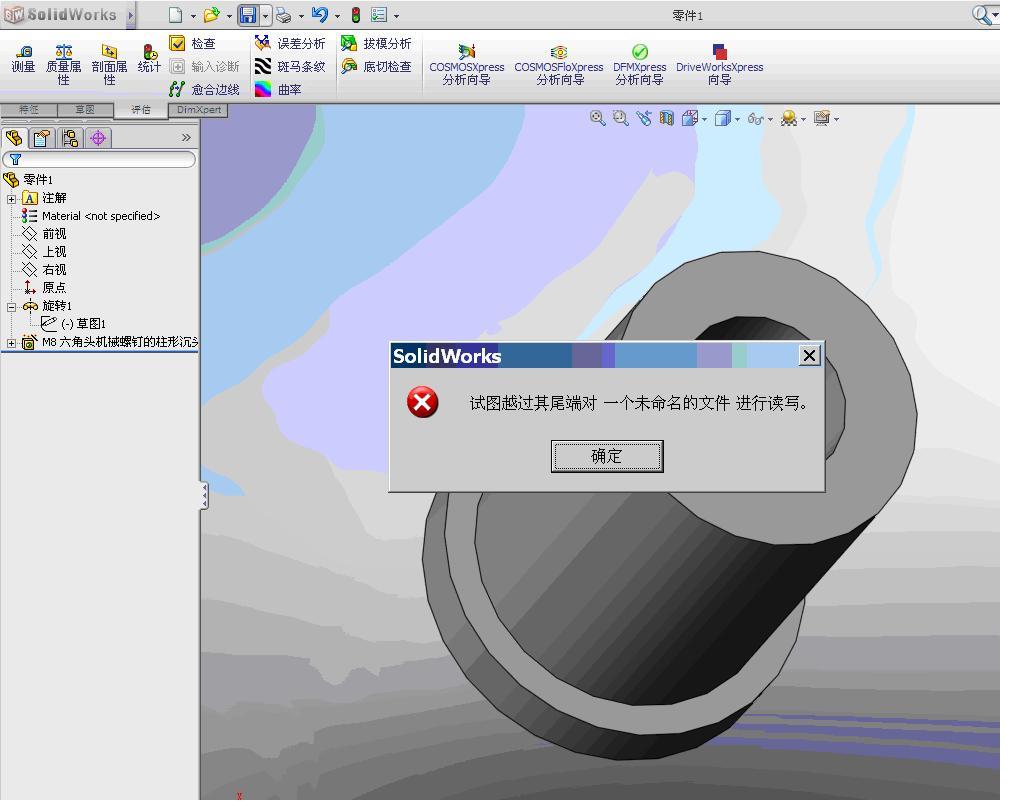This screenshot has height=805, width=1009.
Task: Collapse the 旋转1 revolve feature node
Action: tap(11, 307)
